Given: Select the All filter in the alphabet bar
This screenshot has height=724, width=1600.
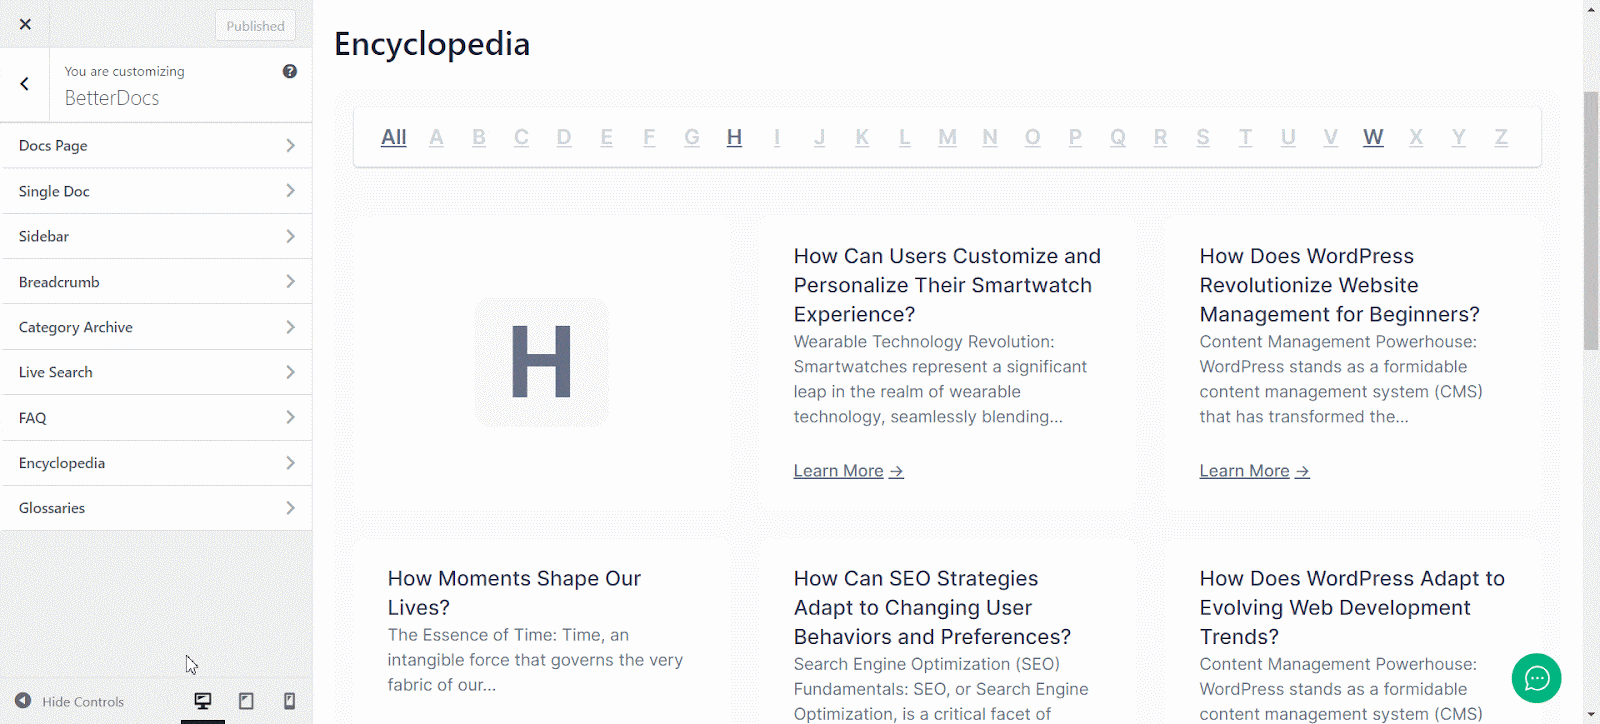Looking at the screenshot, I should (x=392, y=137).
